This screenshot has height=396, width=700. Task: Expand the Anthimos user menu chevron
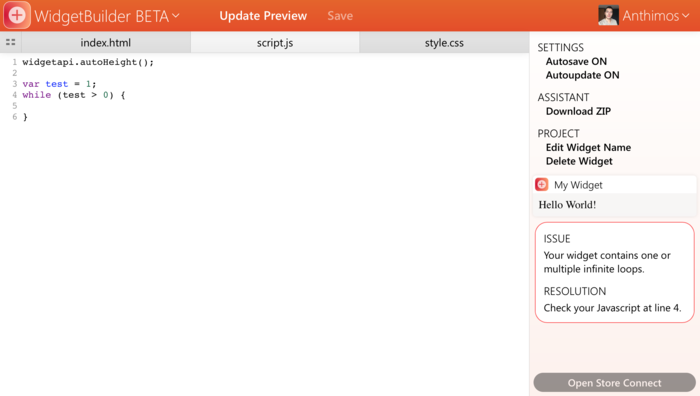(685, 16)
